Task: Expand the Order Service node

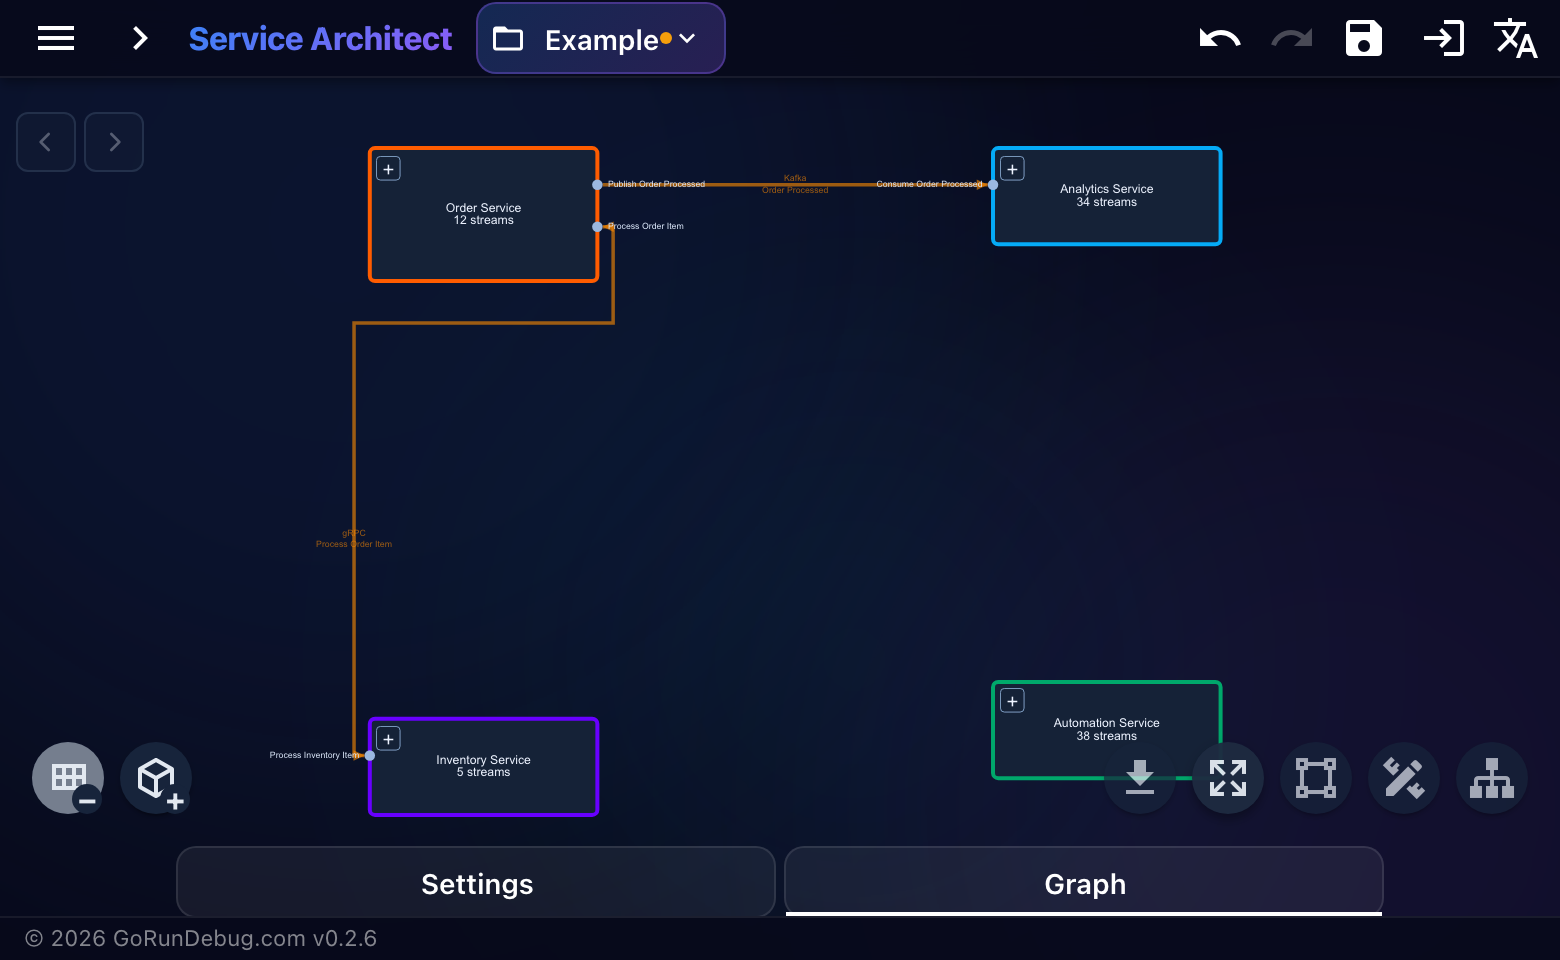Action: [x=389, y=169]
